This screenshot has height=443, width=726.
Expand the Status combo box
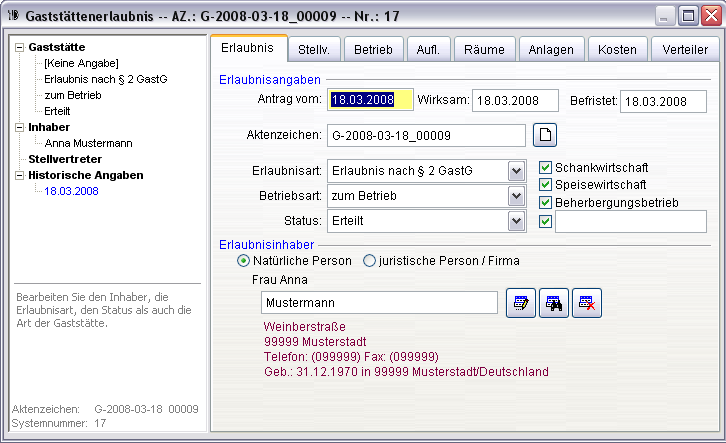click(516, 221)
